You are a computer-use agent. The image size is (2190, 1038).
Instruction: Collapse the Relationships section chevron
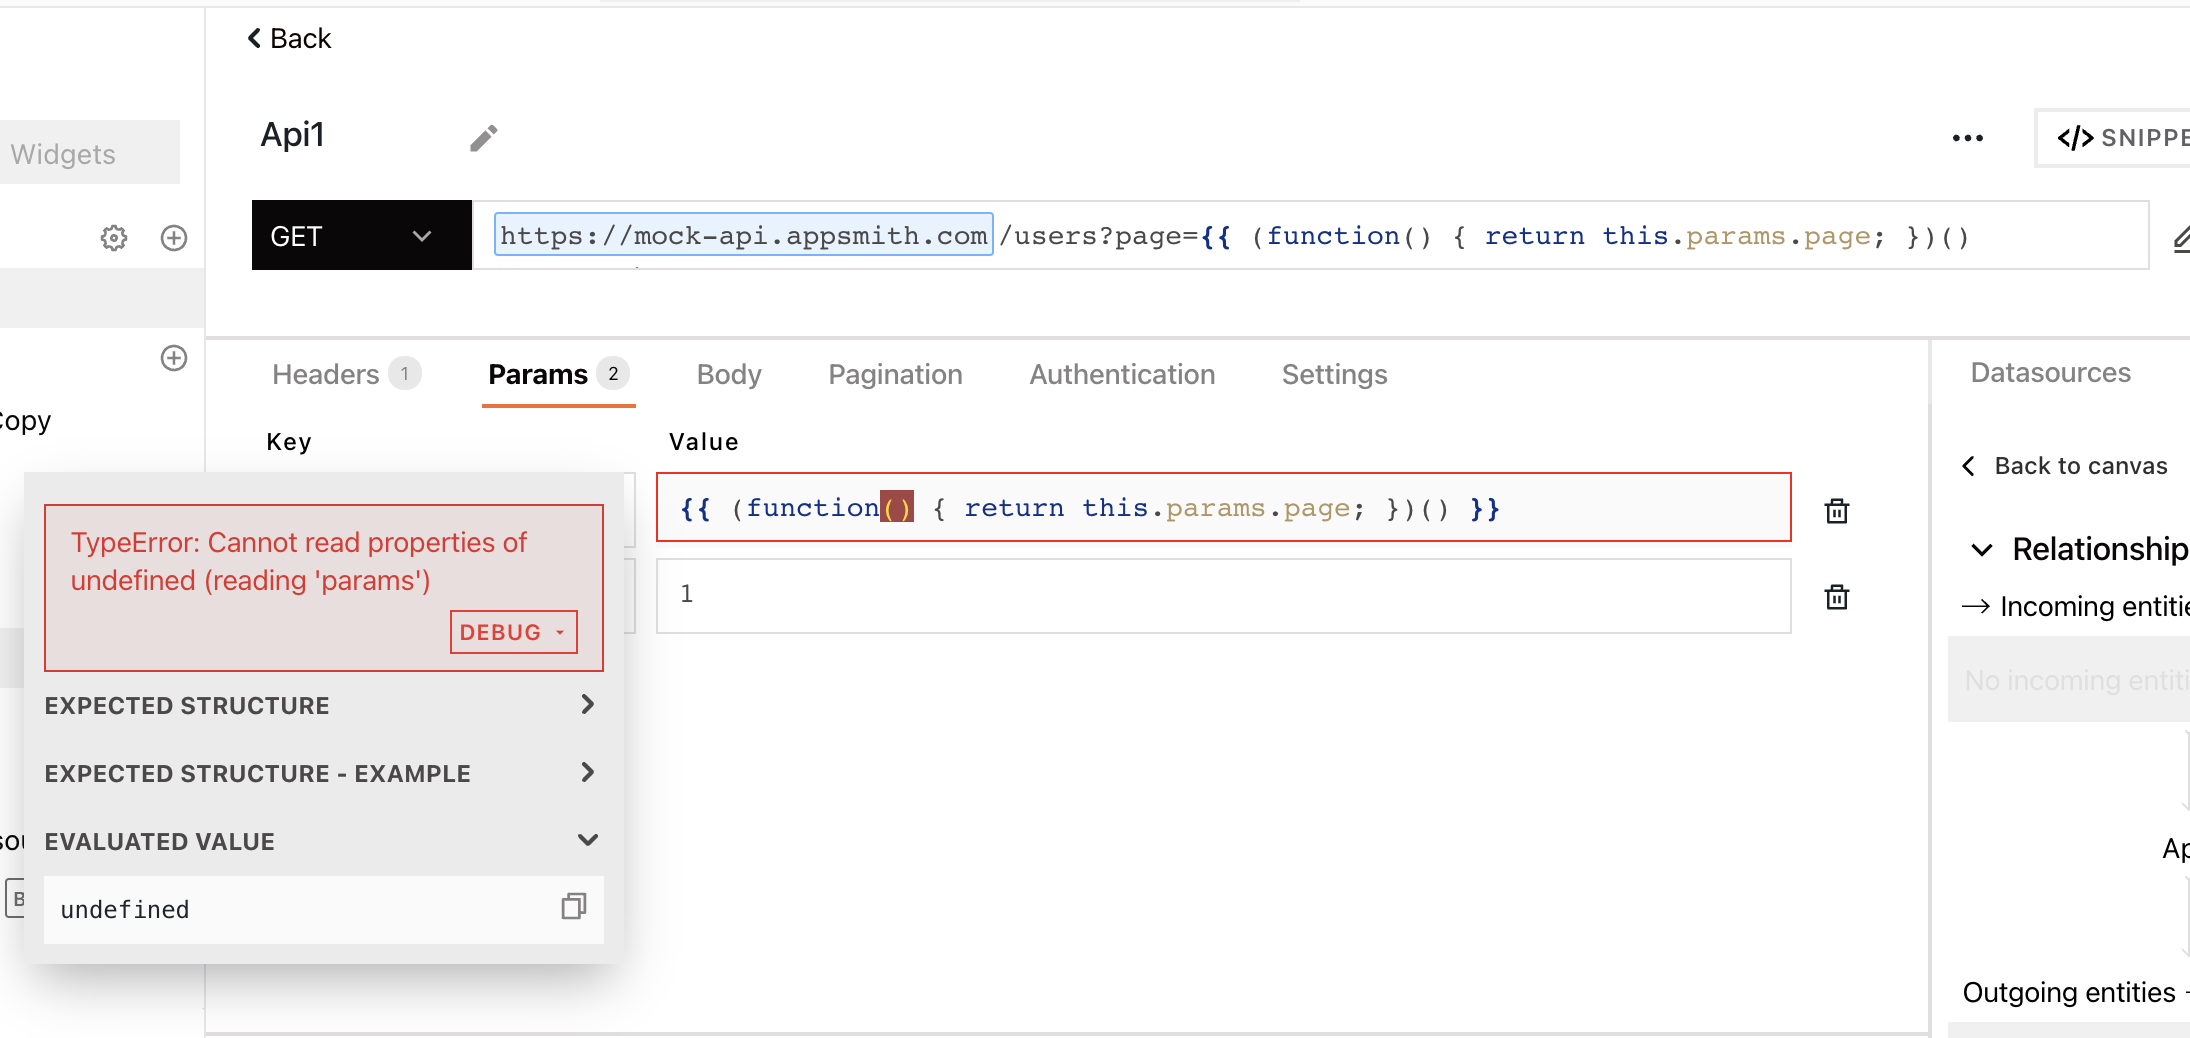1981,549
